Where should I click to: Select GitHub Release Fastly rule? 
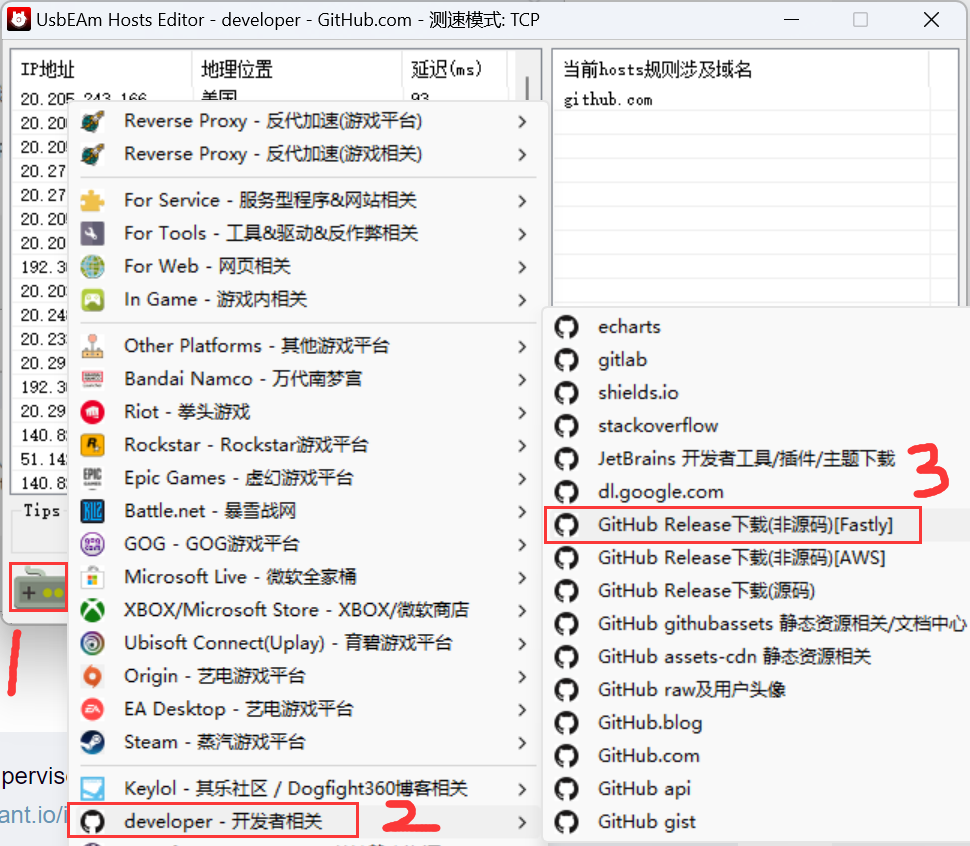click(757, 525)
